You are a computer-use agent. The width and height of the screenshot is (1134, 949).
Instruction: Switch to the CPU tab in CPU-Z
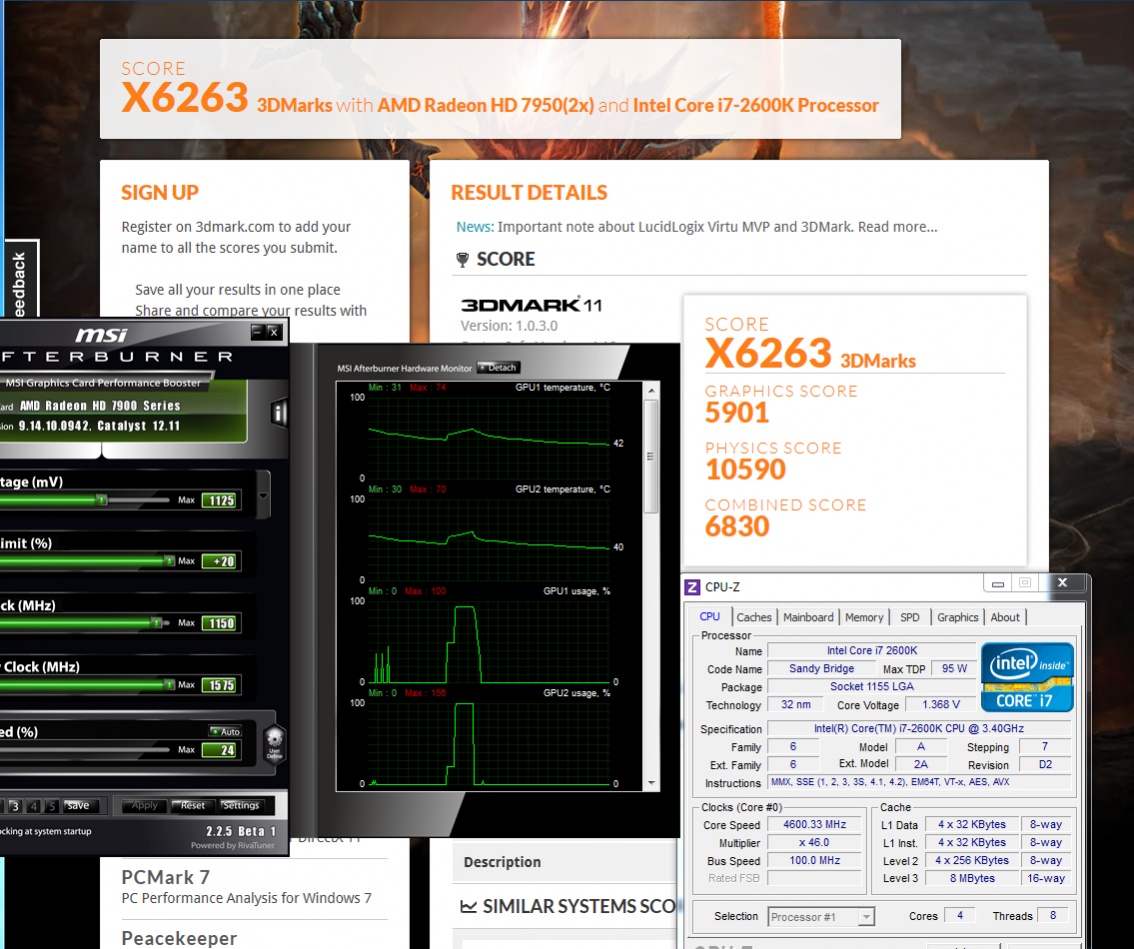pyautogui.click(x=709, y=617)
